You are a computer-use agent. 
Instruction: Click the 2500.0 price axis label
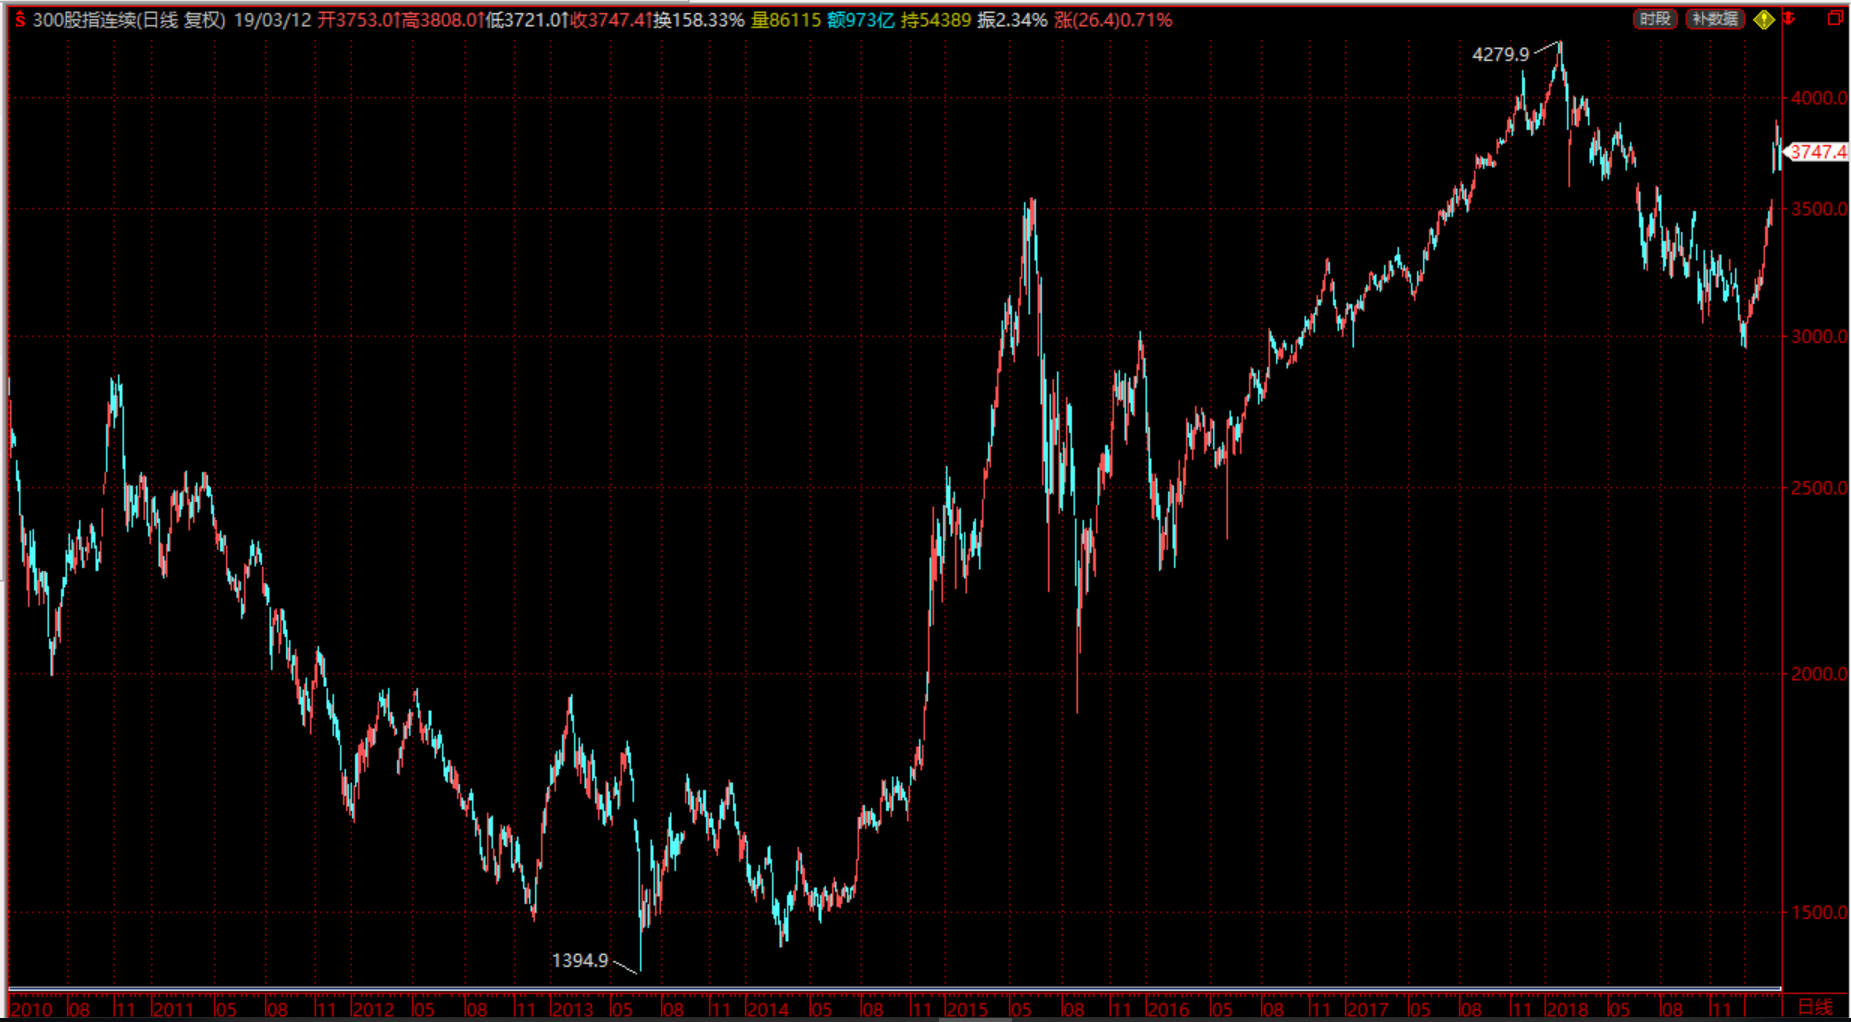(x=1819, y=488)
